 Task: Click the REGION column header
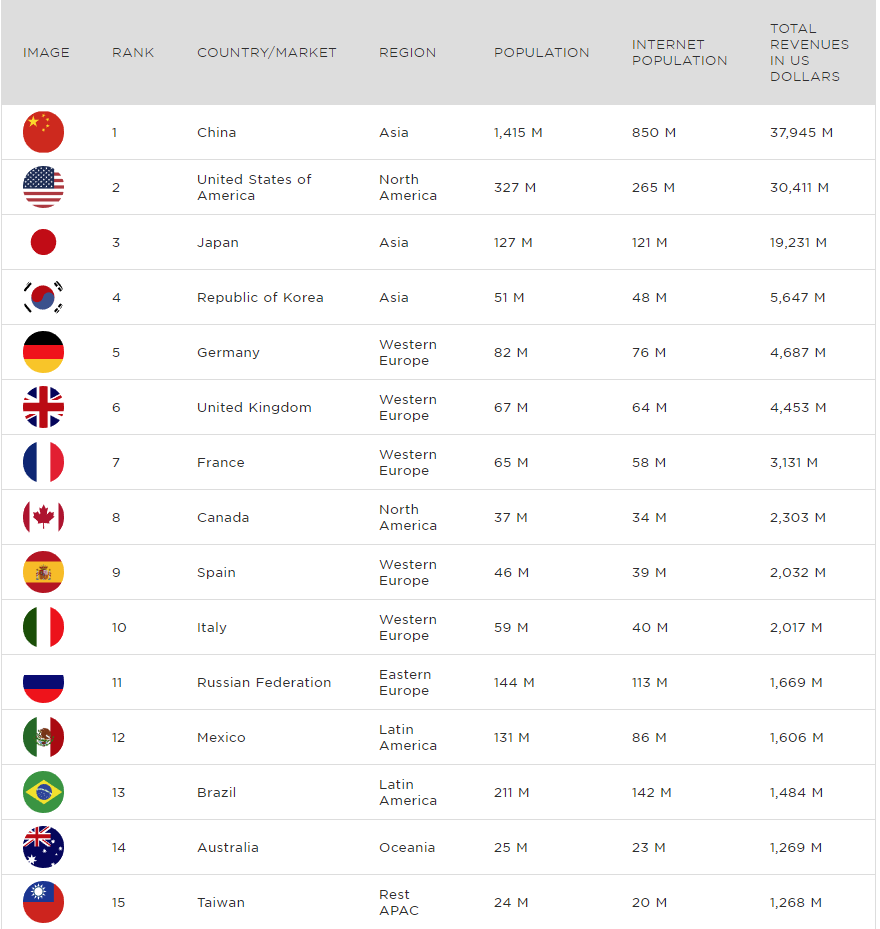[408, 53]
